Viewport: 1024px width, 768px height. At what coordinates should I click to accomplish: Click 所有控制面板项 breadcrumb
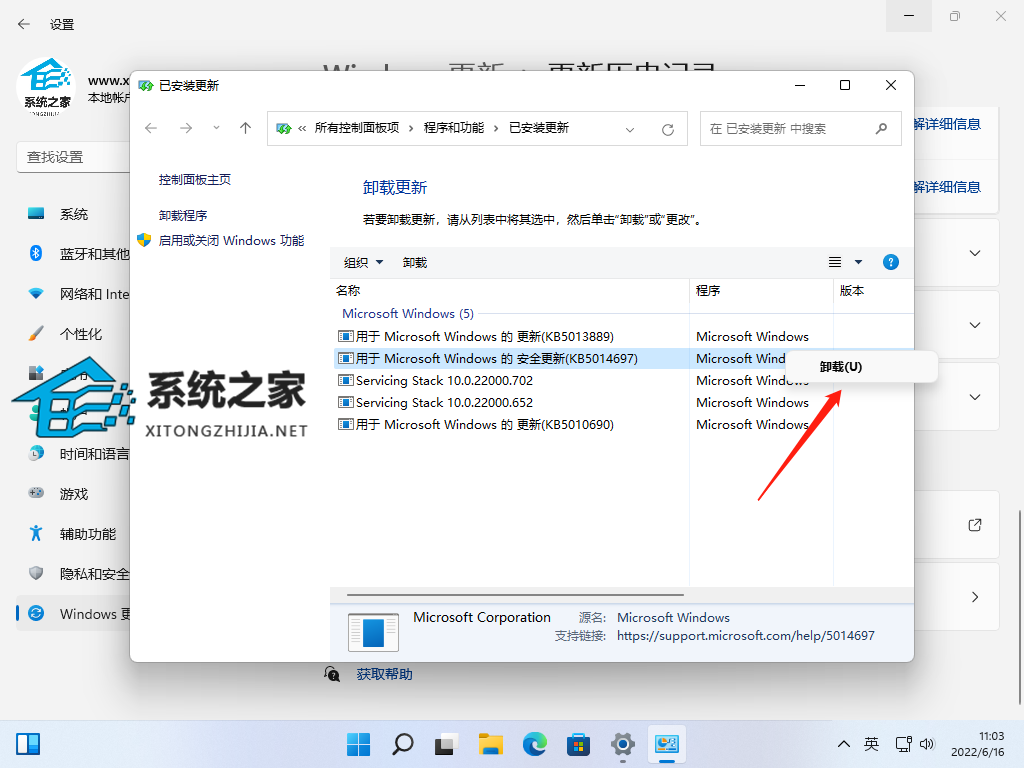click(x=357, y=128)
